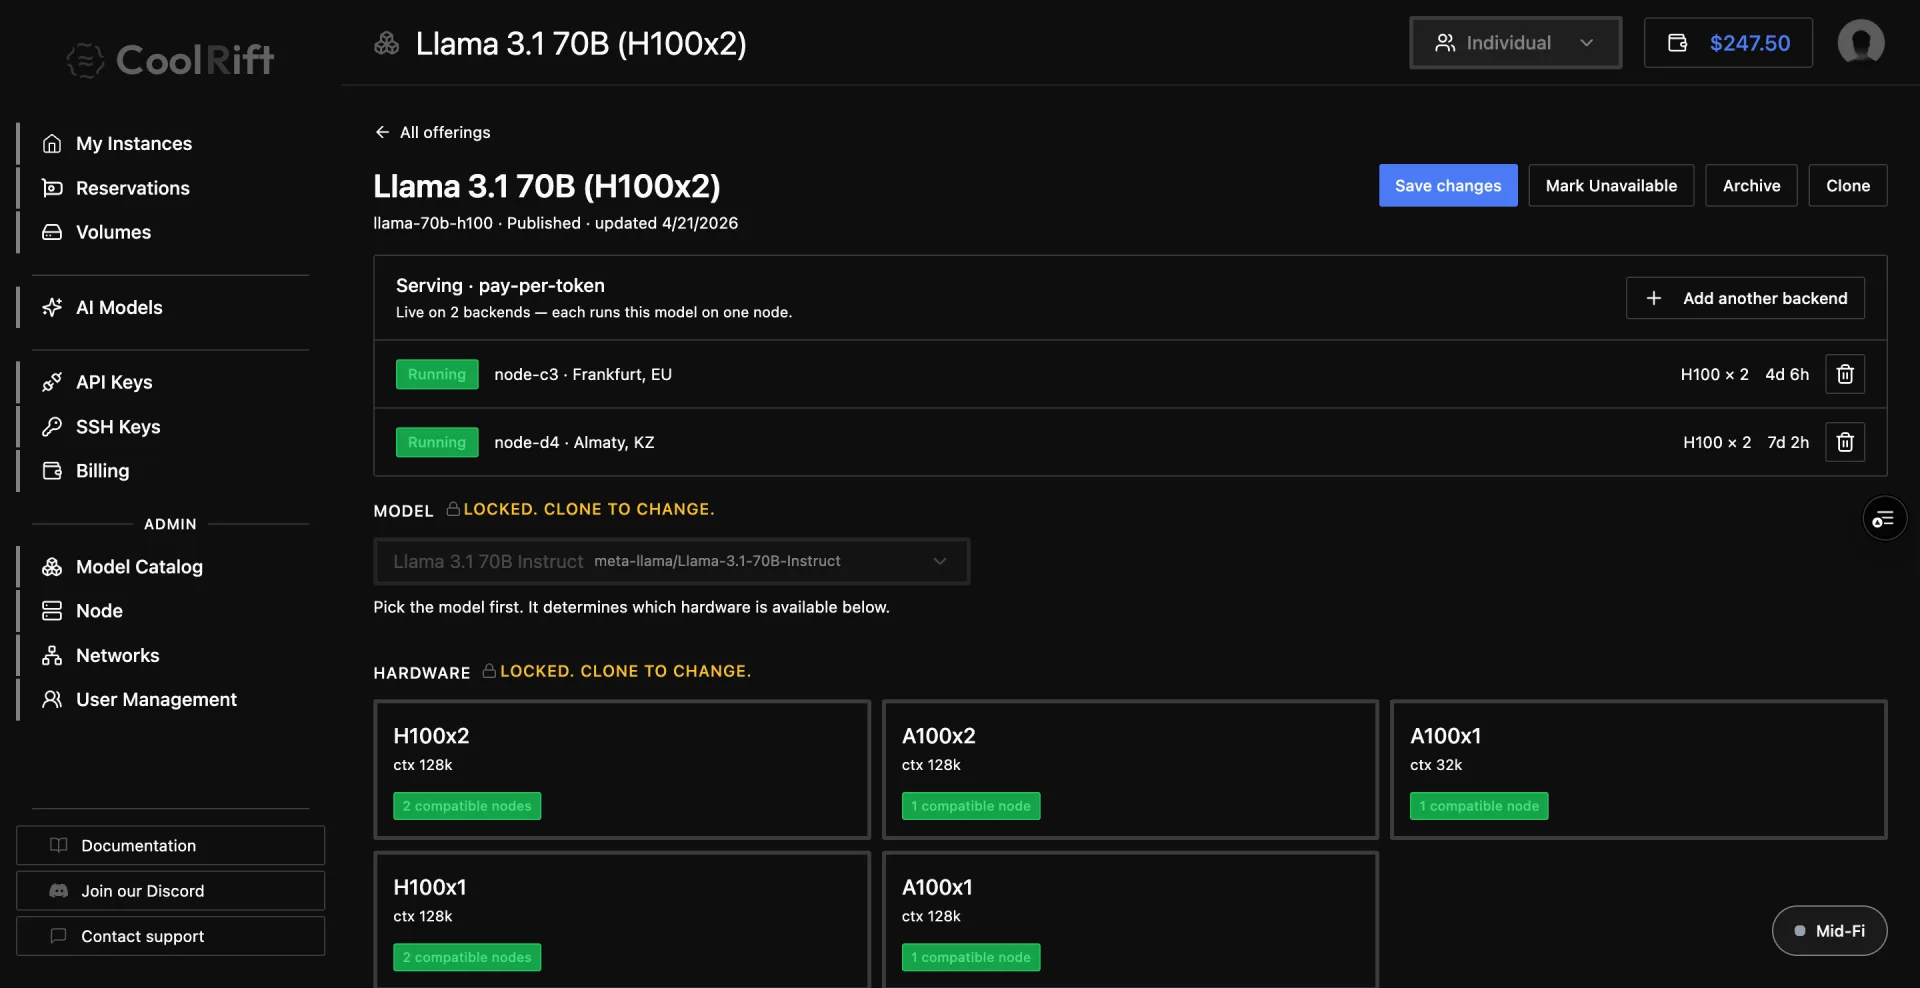The image size is (1920, 988).
Task: Click the SSH Keys key icon
Action: (52, 427)
